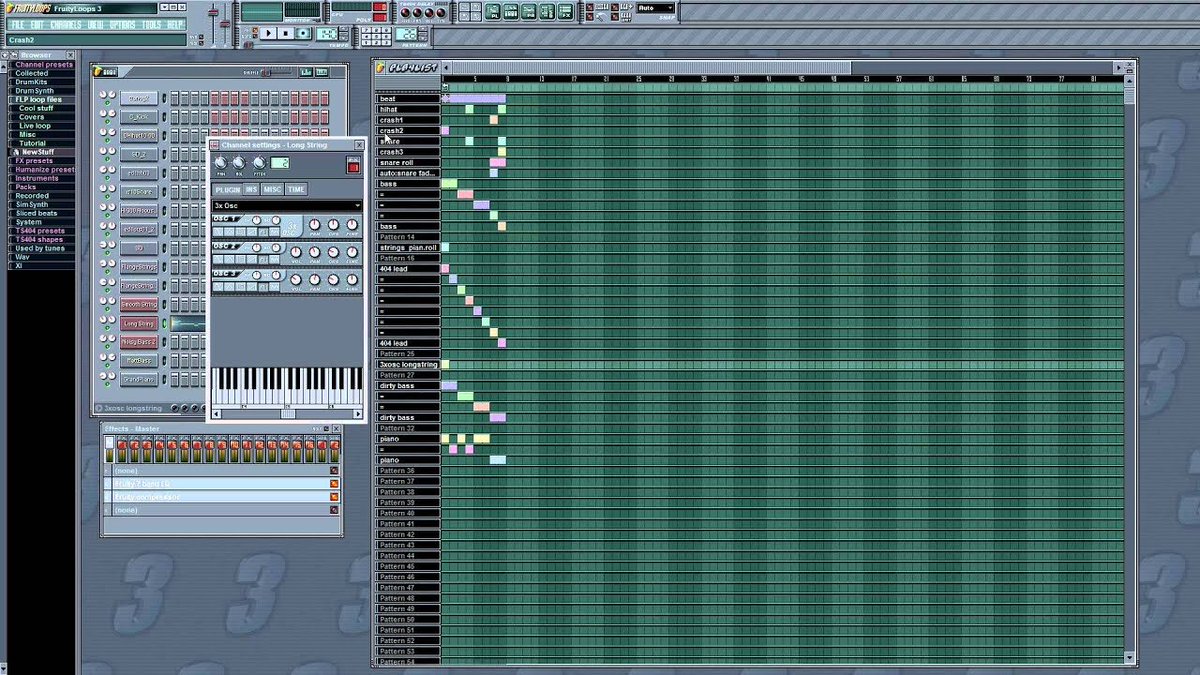
Task: Open the EDIT menu
Action: (38, 24)
